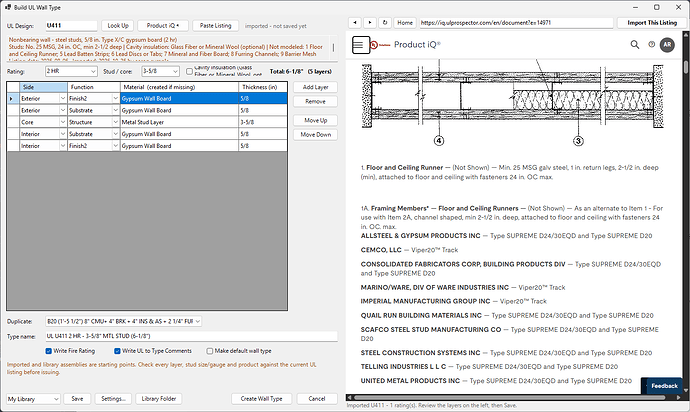Viewport: 690px width, 412px height.
Task: Click the Library Folder button
Action: click(x=159, y=399)
